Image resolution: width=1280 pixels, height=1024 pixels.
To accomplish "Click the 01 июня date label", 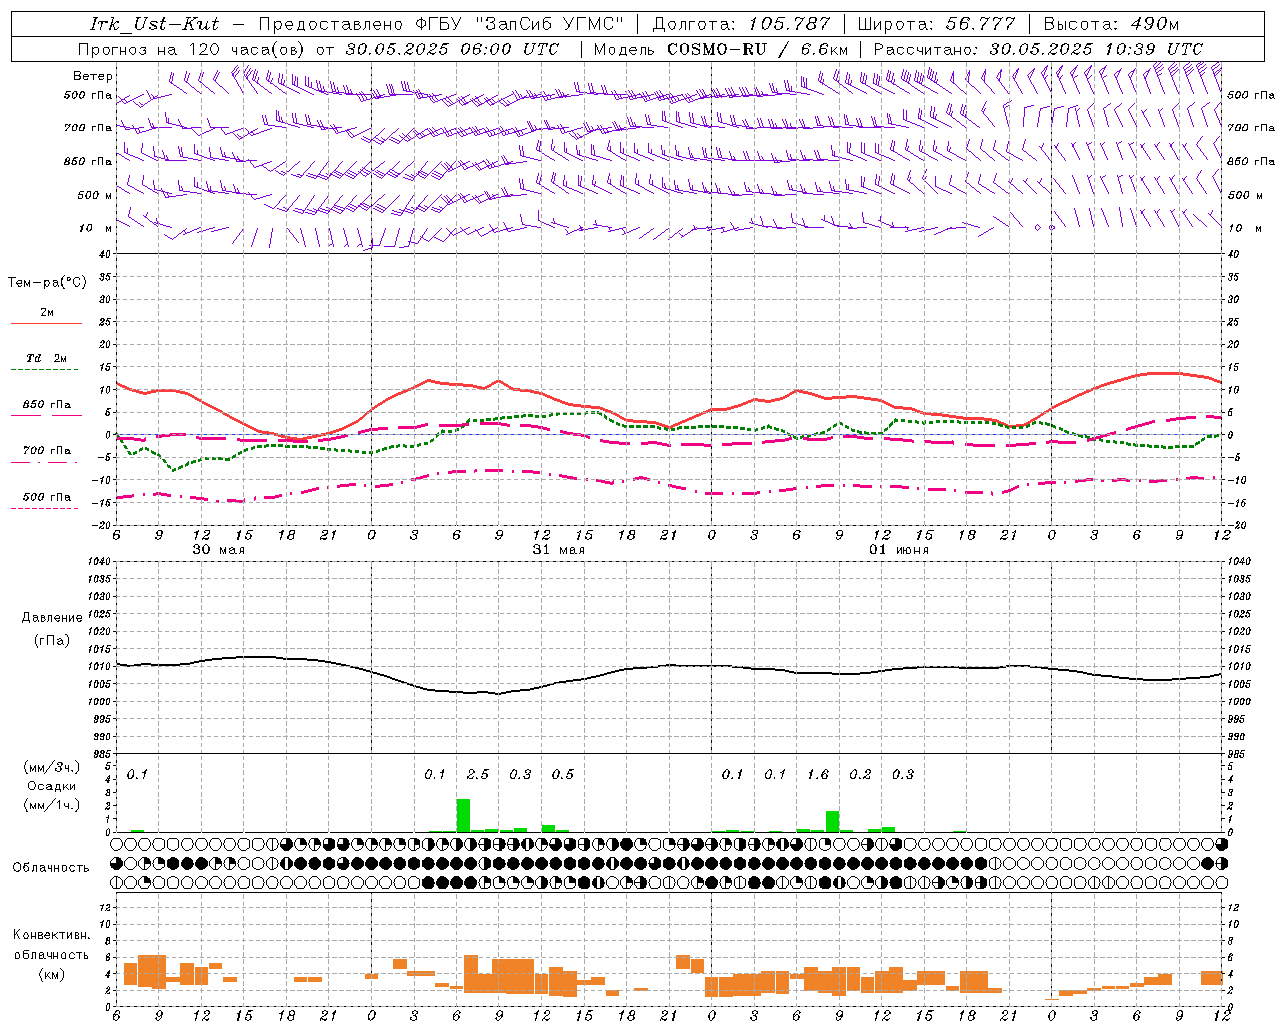I will pos(899,550).
